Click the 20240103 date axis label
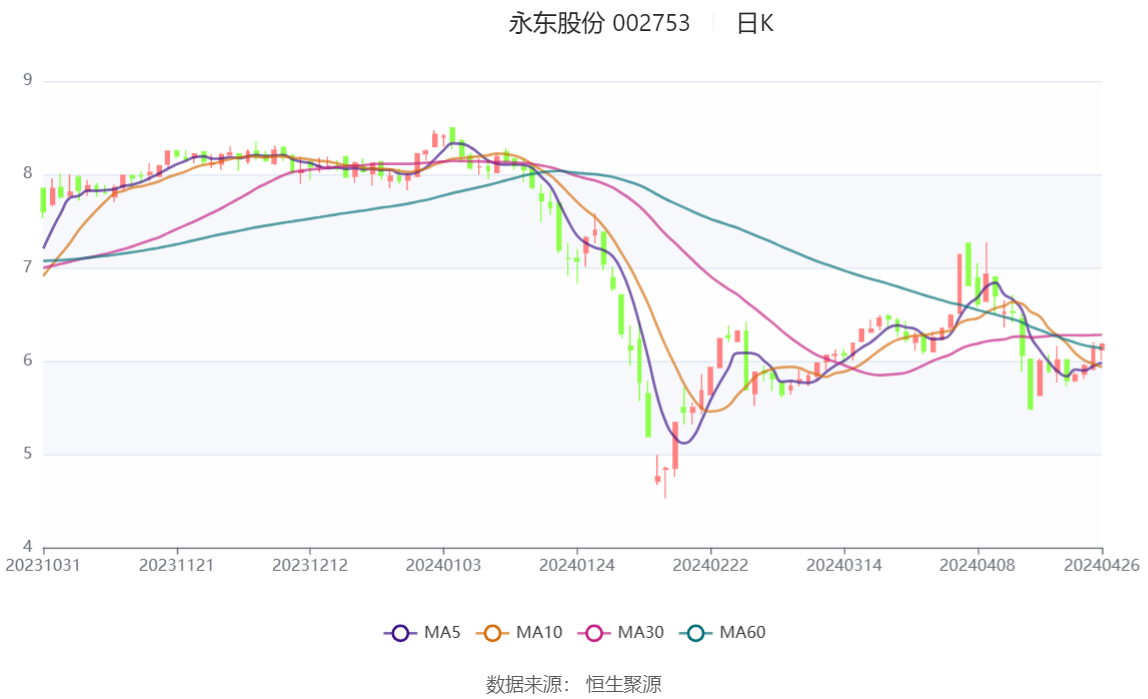The width and height of the screenshot is (1148, 699). [443, 566]
